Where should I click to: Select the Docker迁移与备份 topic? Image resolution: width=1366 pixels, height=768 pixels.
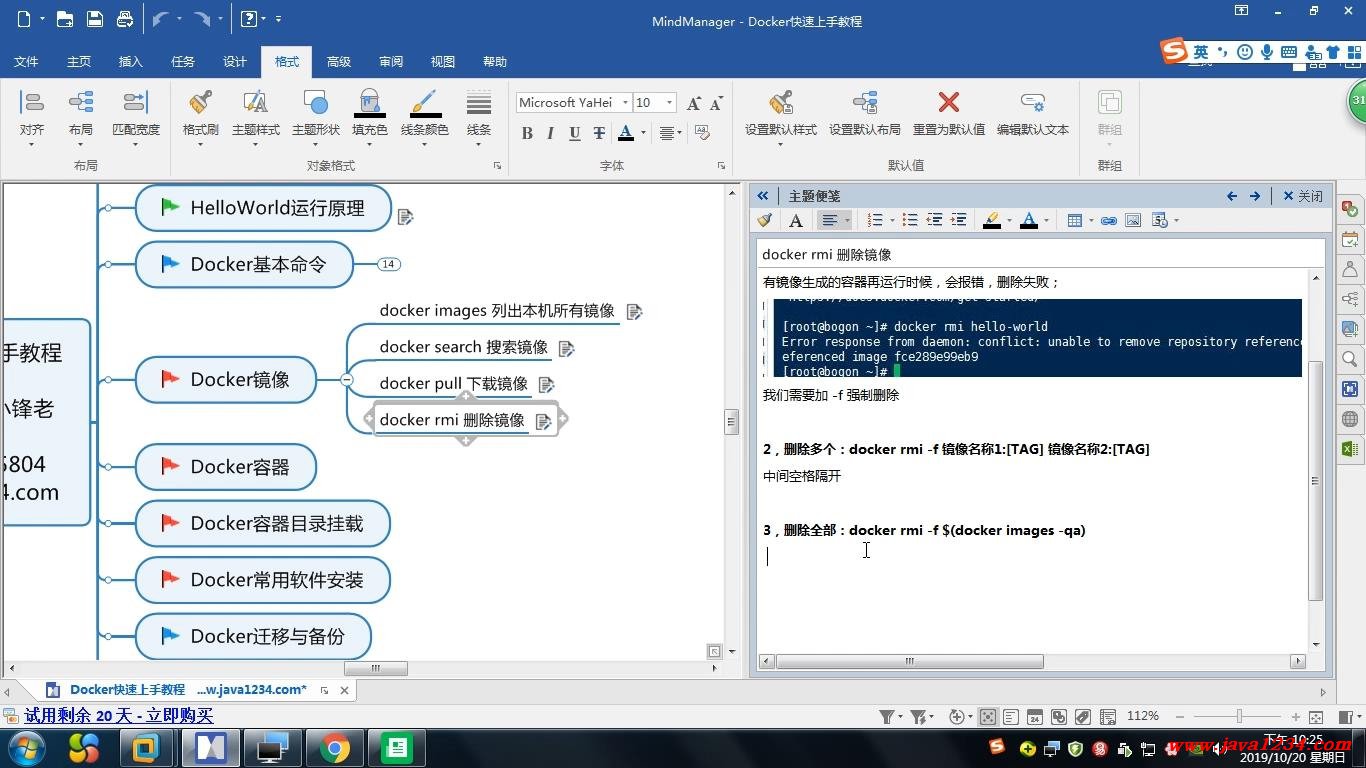(x=253, y=636)
